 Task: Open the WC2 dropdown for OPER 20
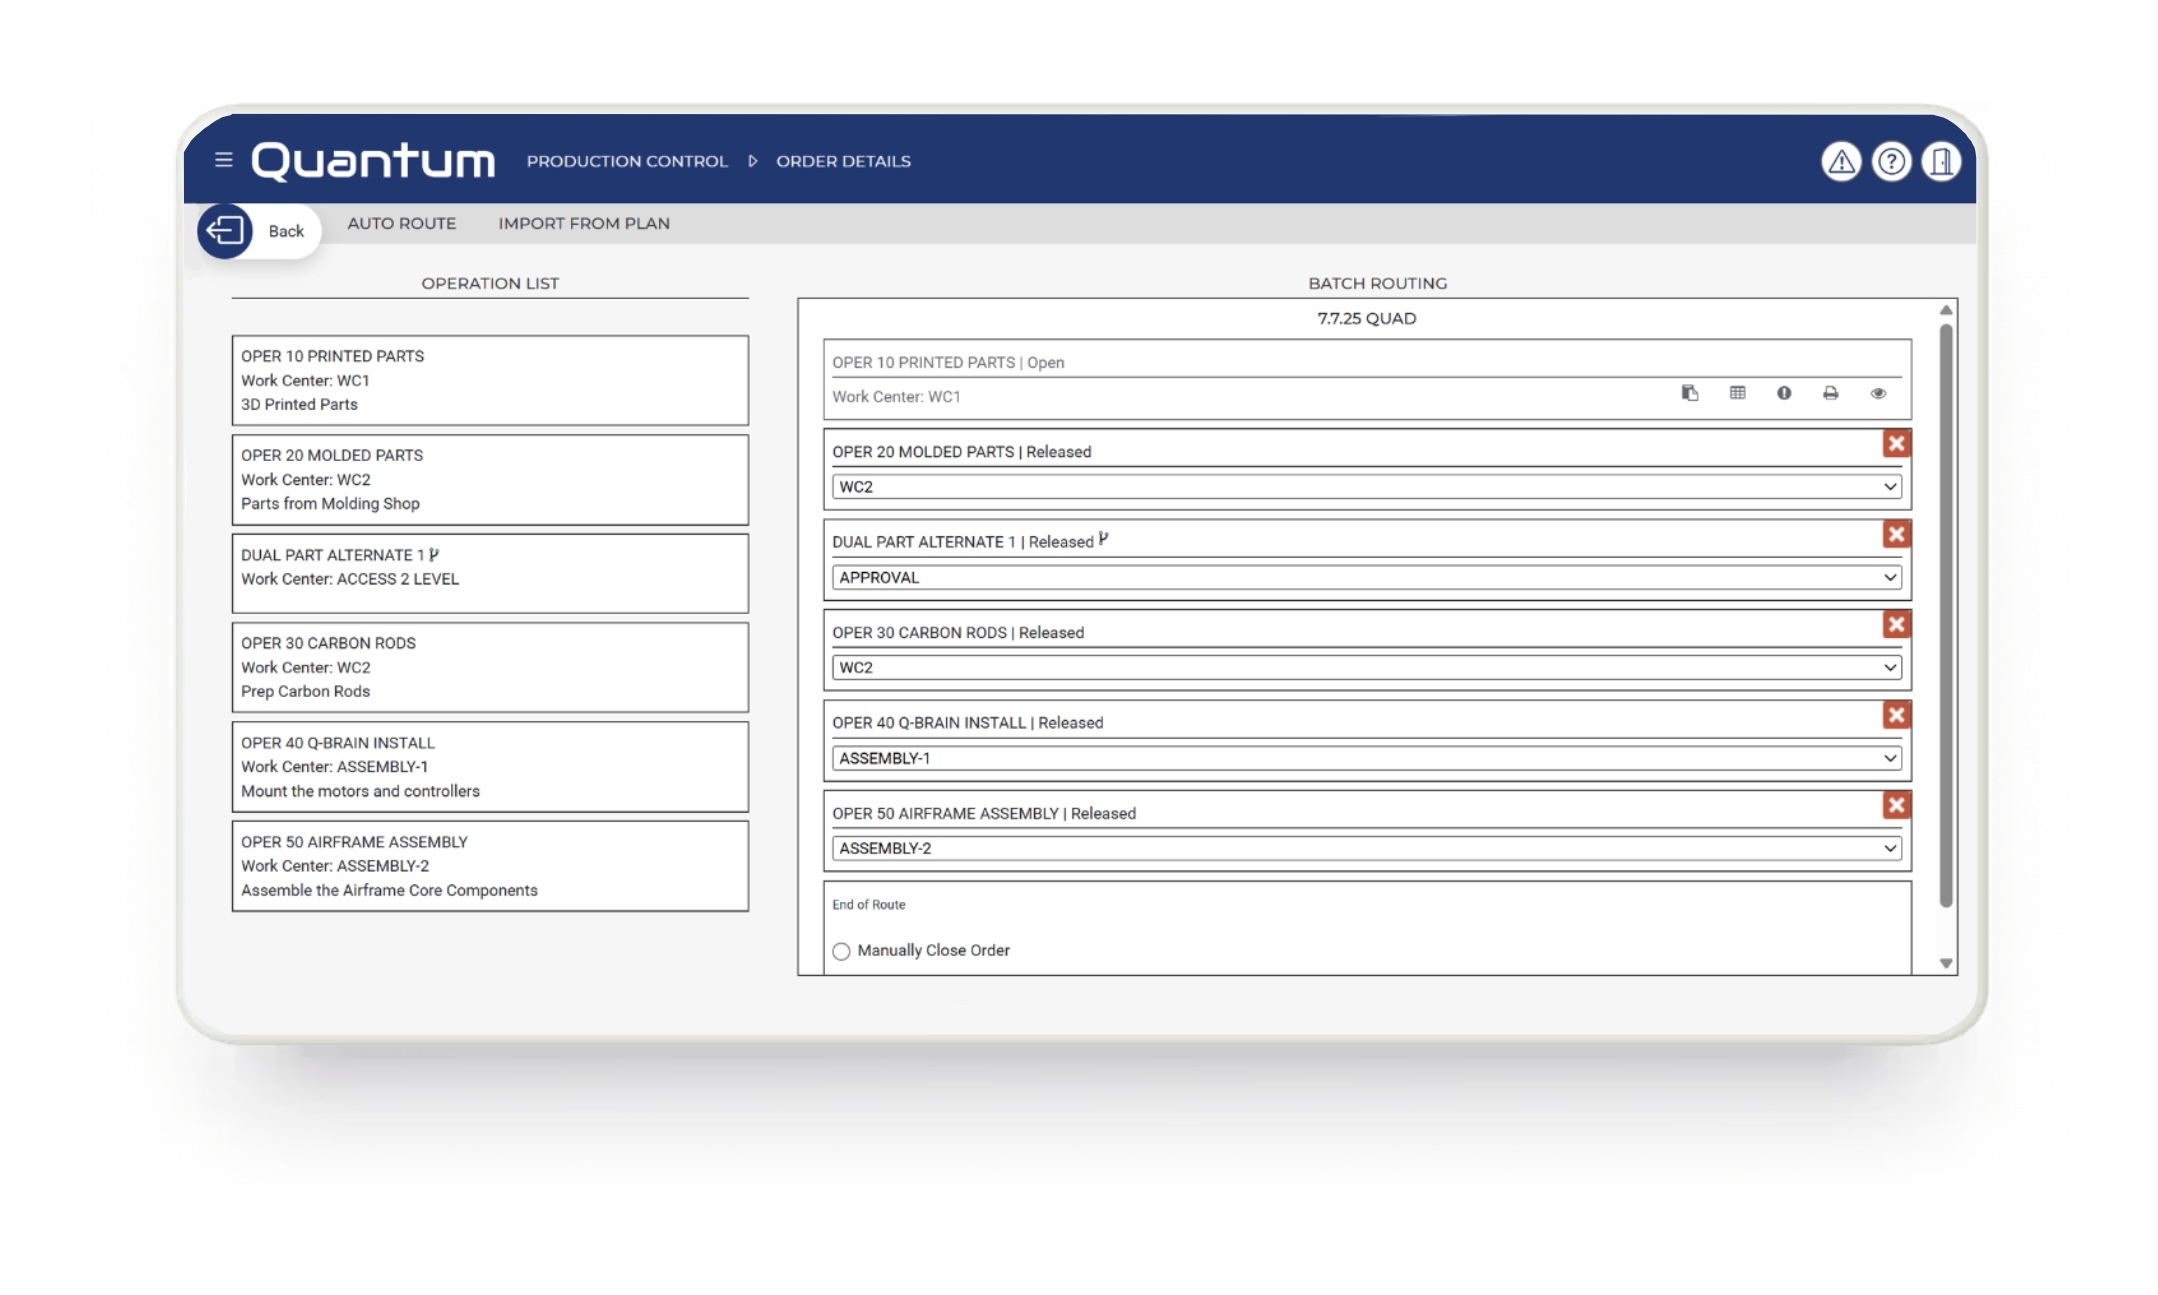click(x=1366, y=487)
